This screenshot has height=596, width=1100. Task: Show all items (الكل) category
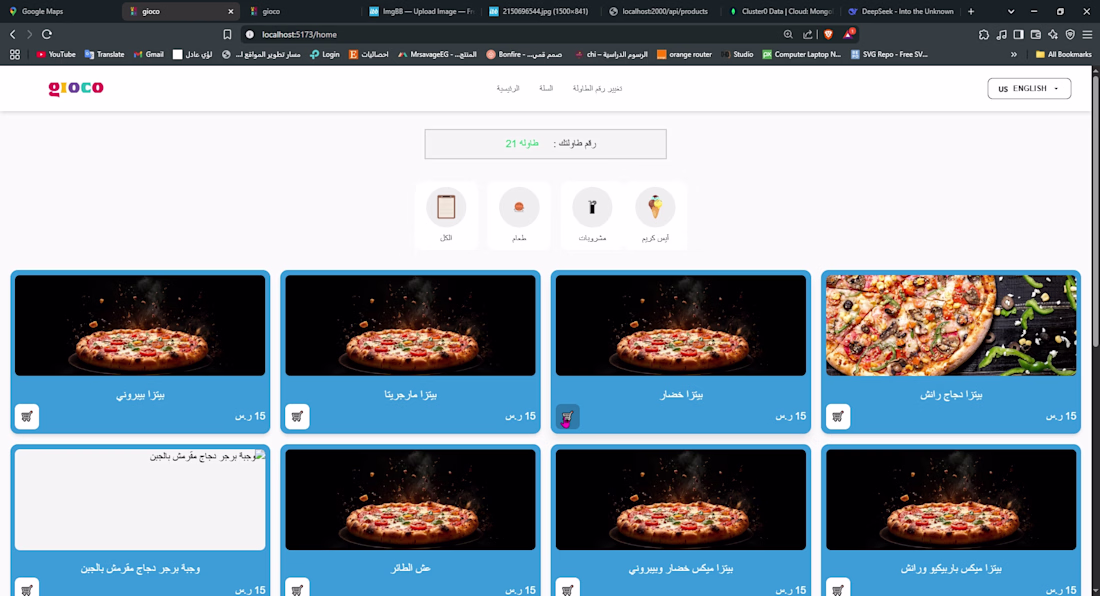446,215
